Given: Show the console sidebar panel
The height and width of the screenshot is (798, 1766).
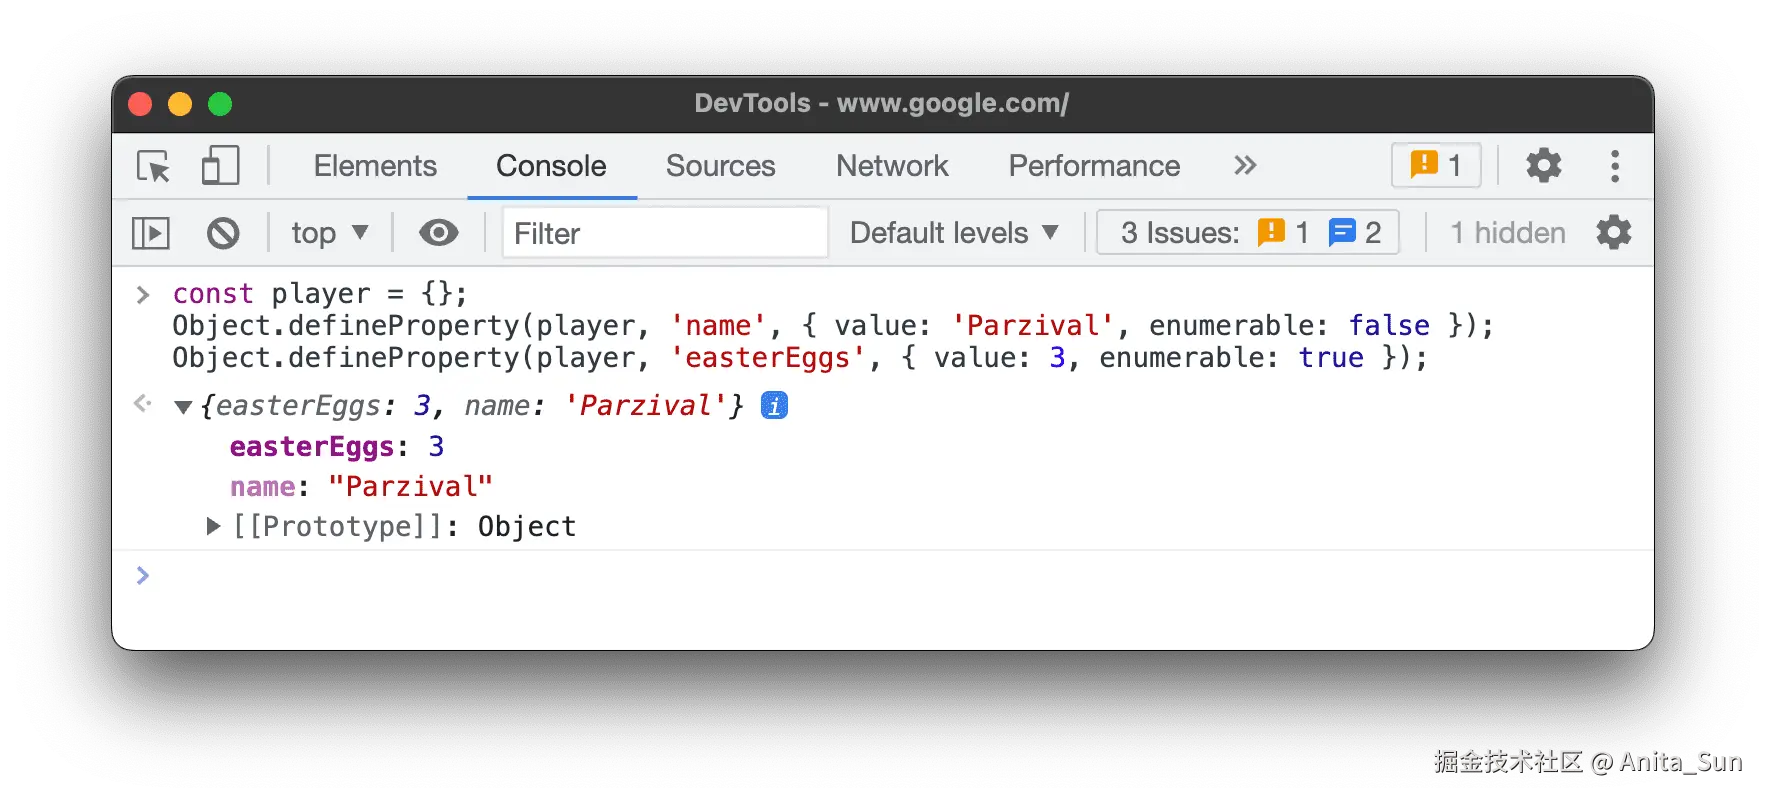Looking at the screenshot, I should coord(151,233).
